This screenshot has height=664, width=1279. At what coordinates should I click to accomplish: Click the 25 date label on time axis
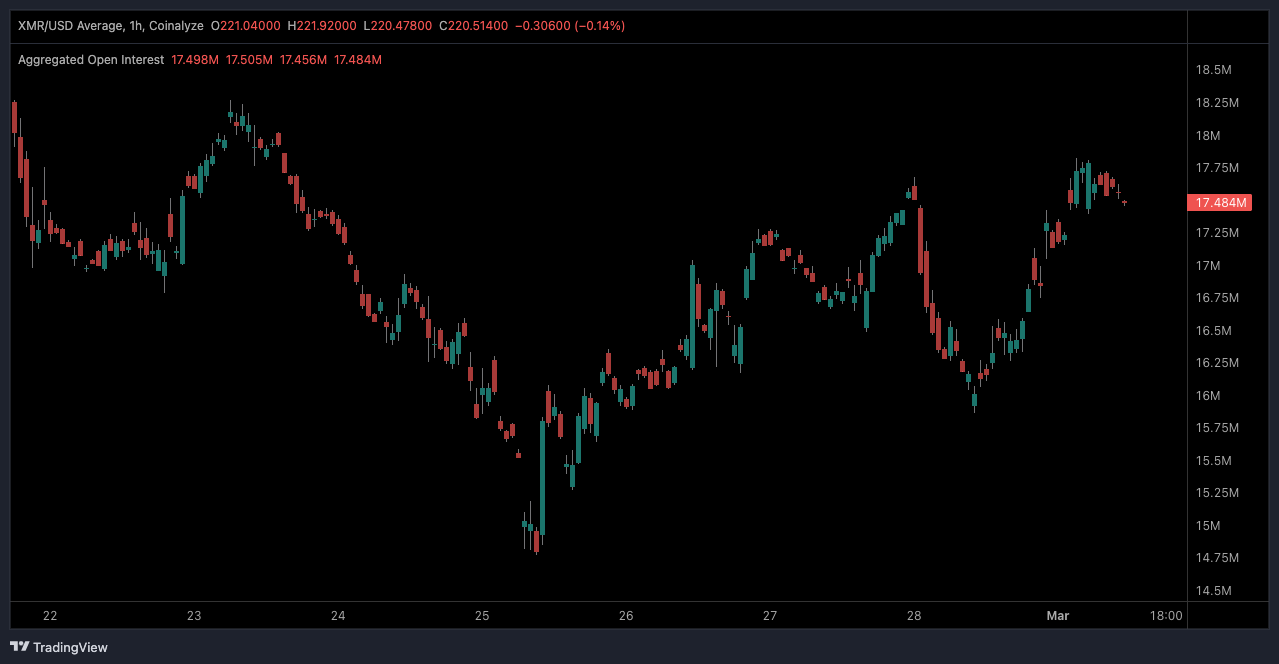point(482,616)
